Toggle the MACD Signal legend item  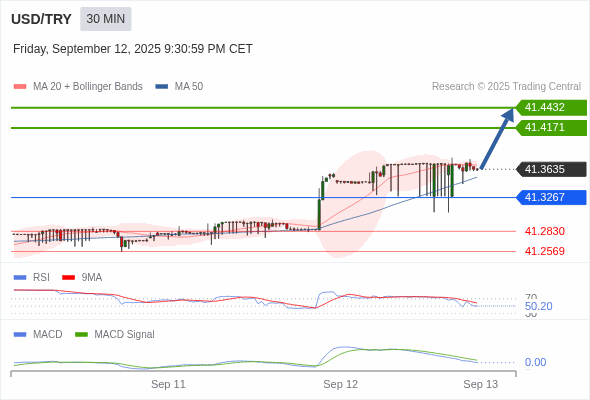pyautogui.click(x=115, y=334)
